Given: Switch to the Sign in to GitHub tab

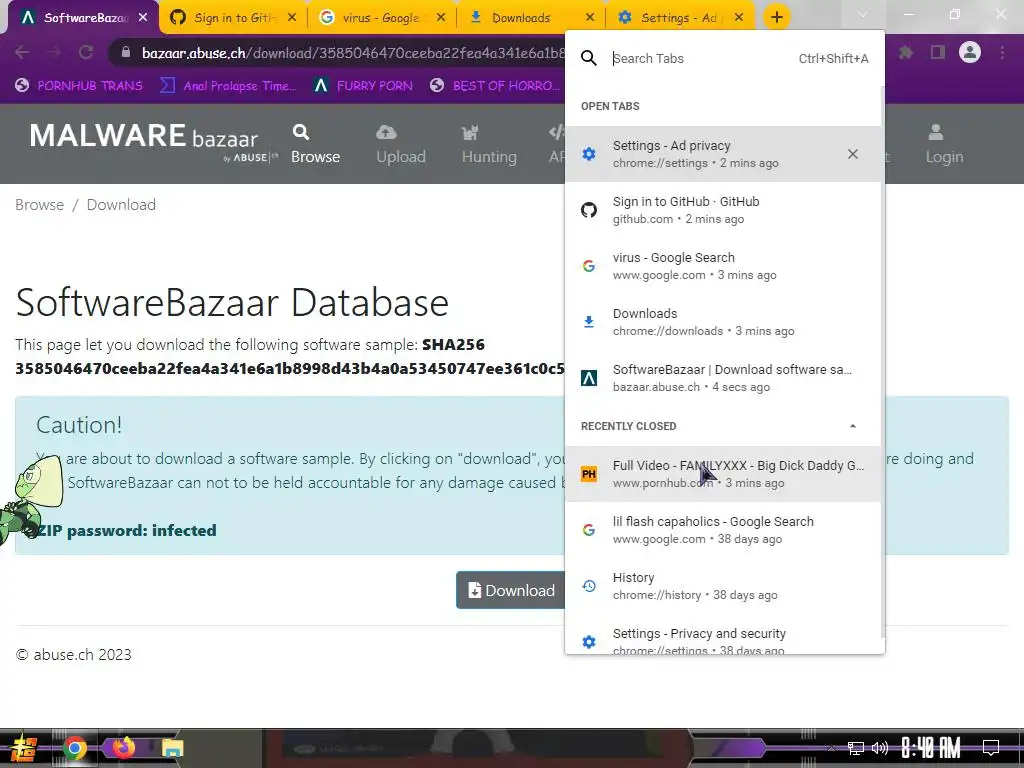Looking at the screenshot, I should coord(232,18).
